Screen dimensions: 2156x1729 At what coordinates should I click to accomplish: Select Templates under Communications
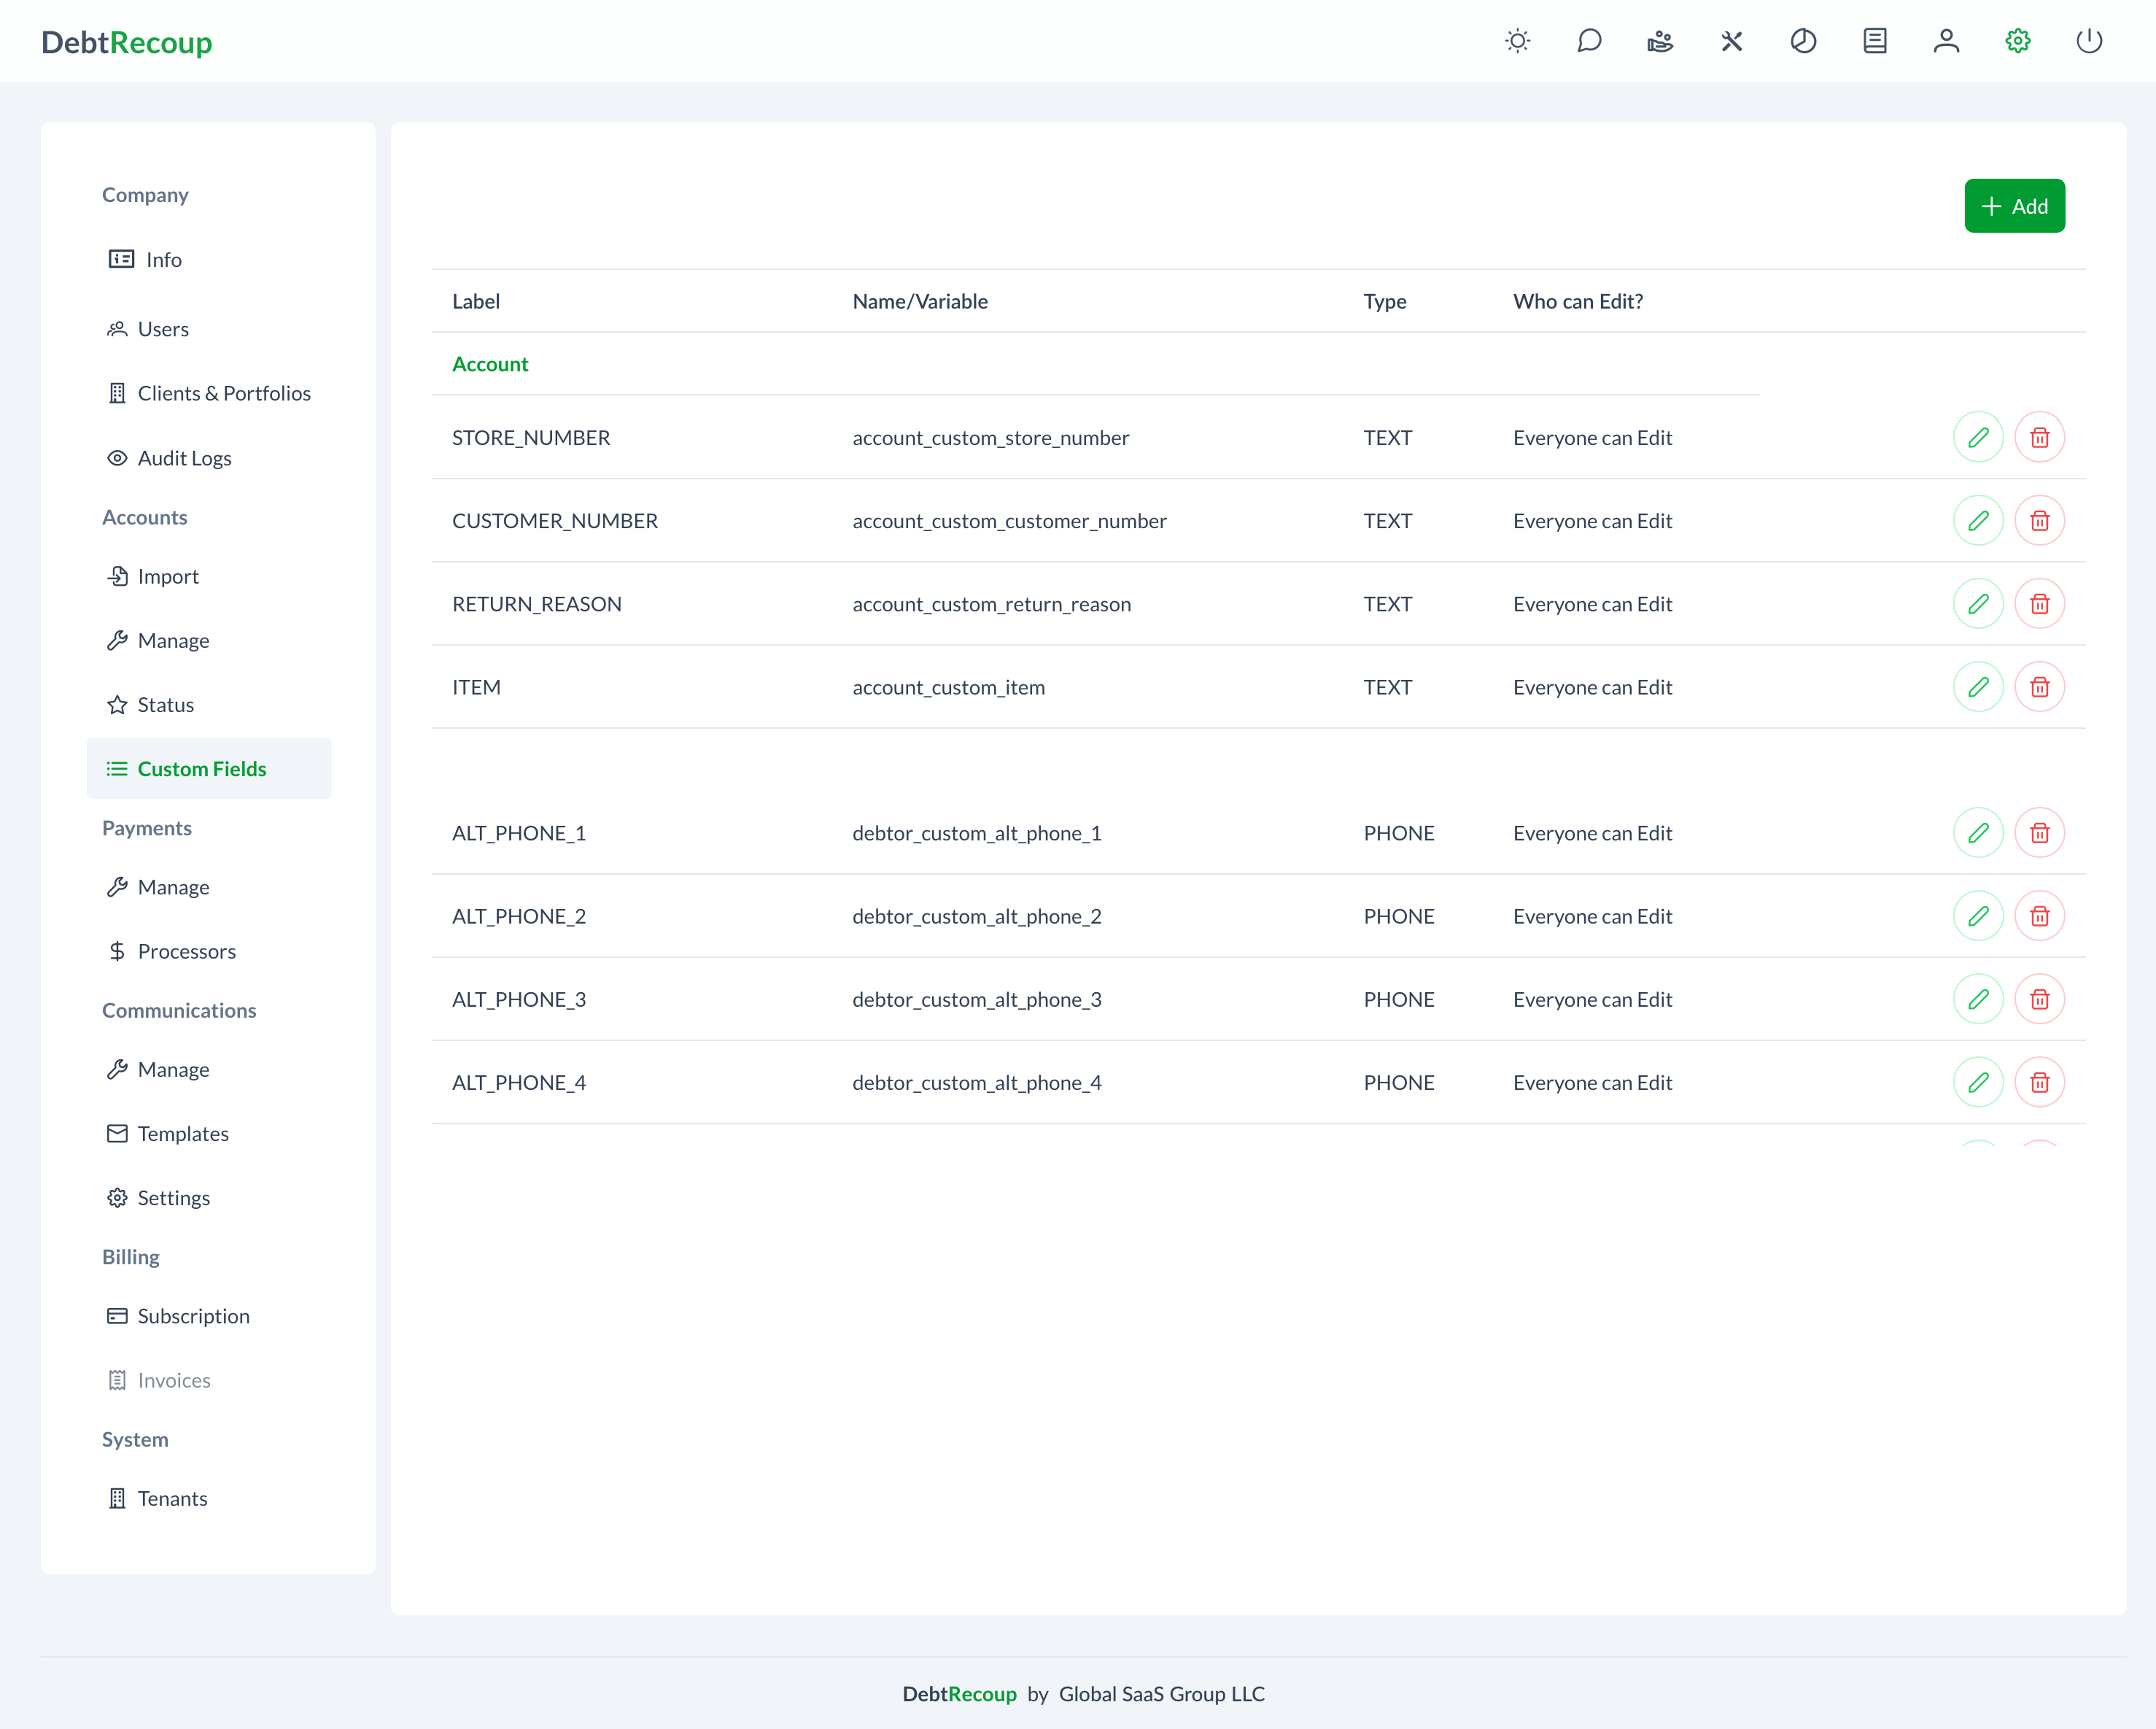[x=183, y=1133]
